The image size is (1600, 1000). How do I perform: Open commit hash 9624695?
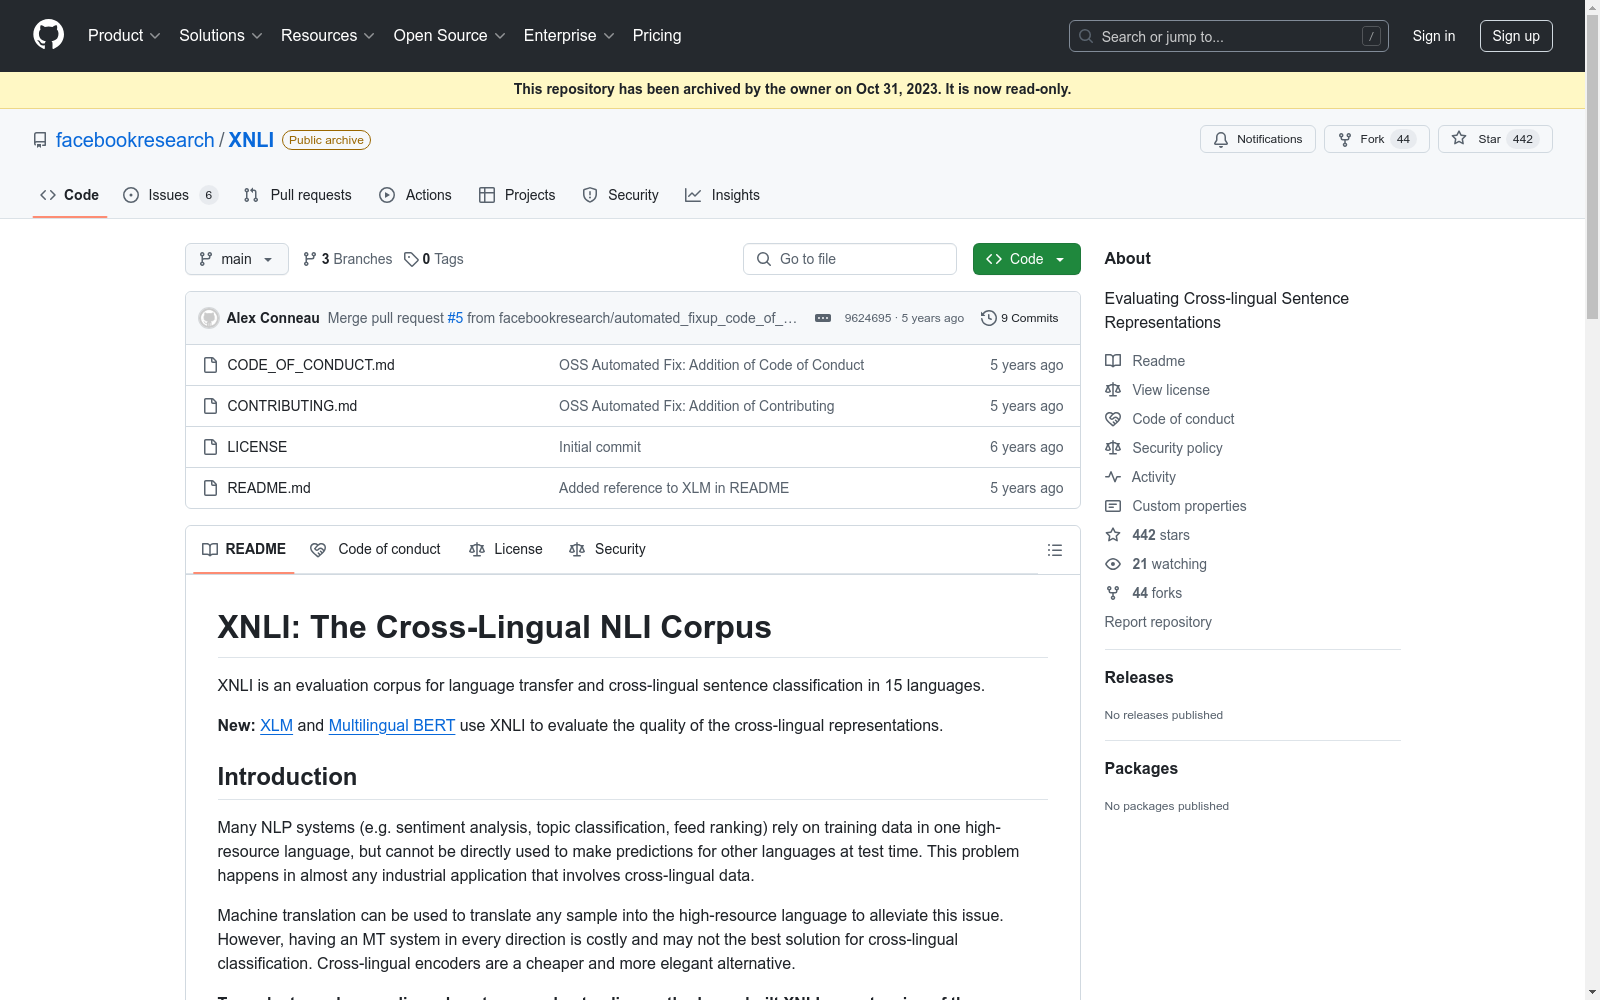pos(868,318)
